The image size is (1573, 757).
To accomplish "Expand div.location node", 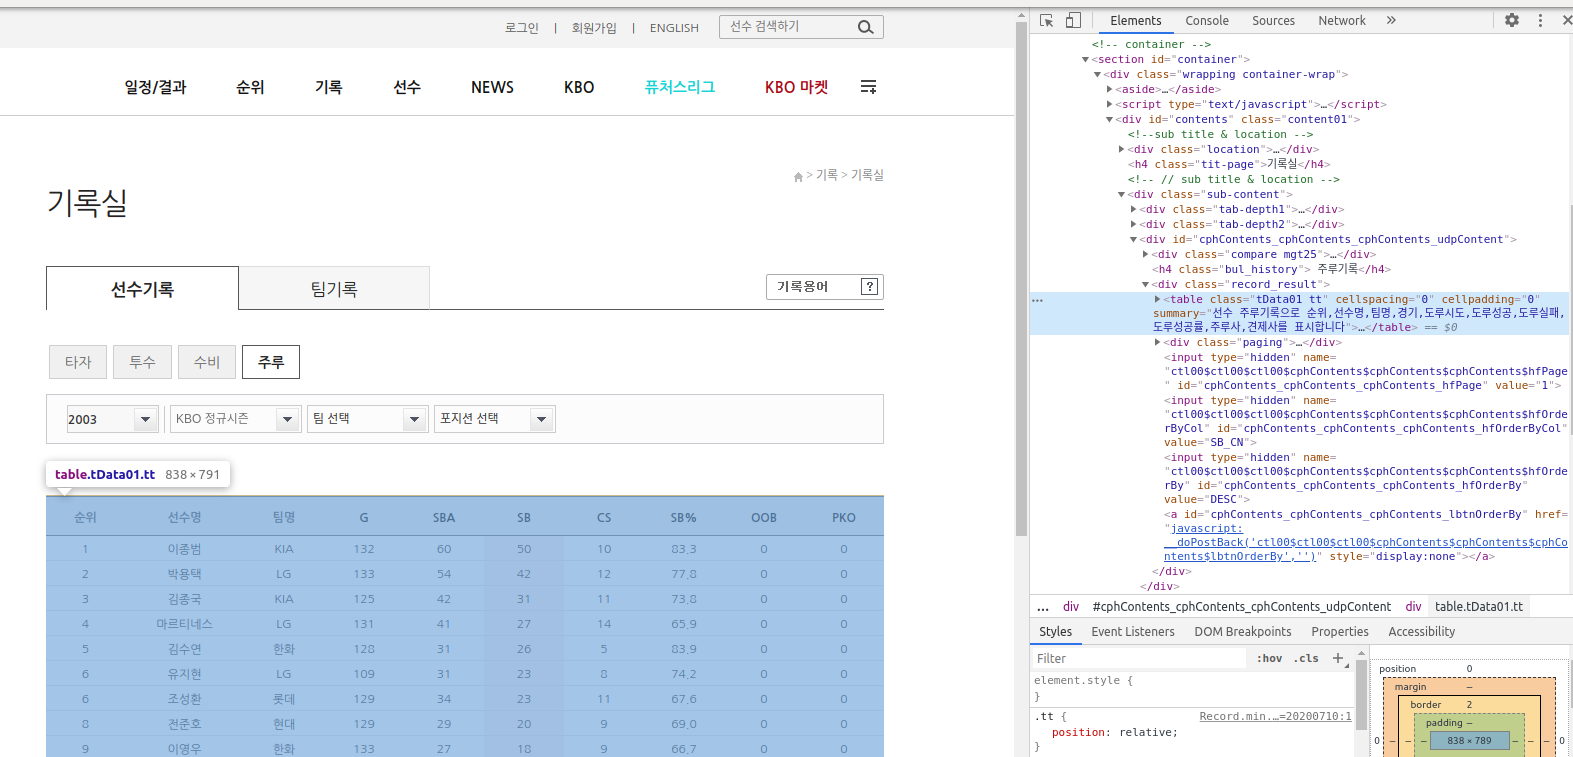I will [1121, 149].
